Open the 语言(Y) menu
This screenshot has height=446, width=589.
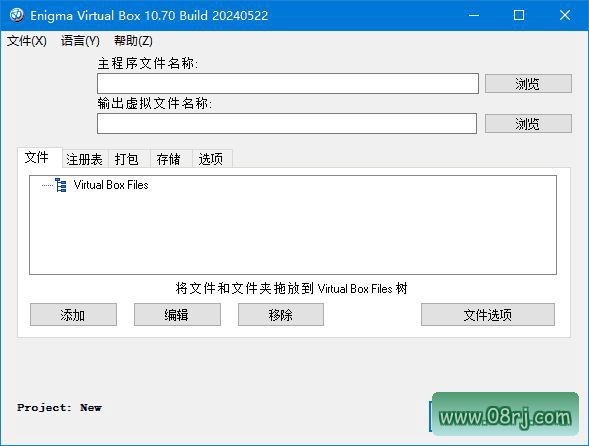point(80,41)
